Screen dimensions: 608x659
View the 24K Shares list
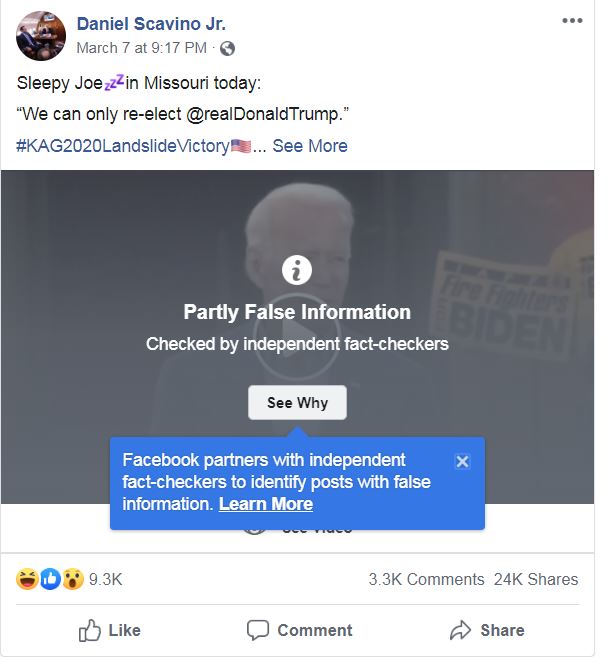pyautogui.click(x=536, y=579)
